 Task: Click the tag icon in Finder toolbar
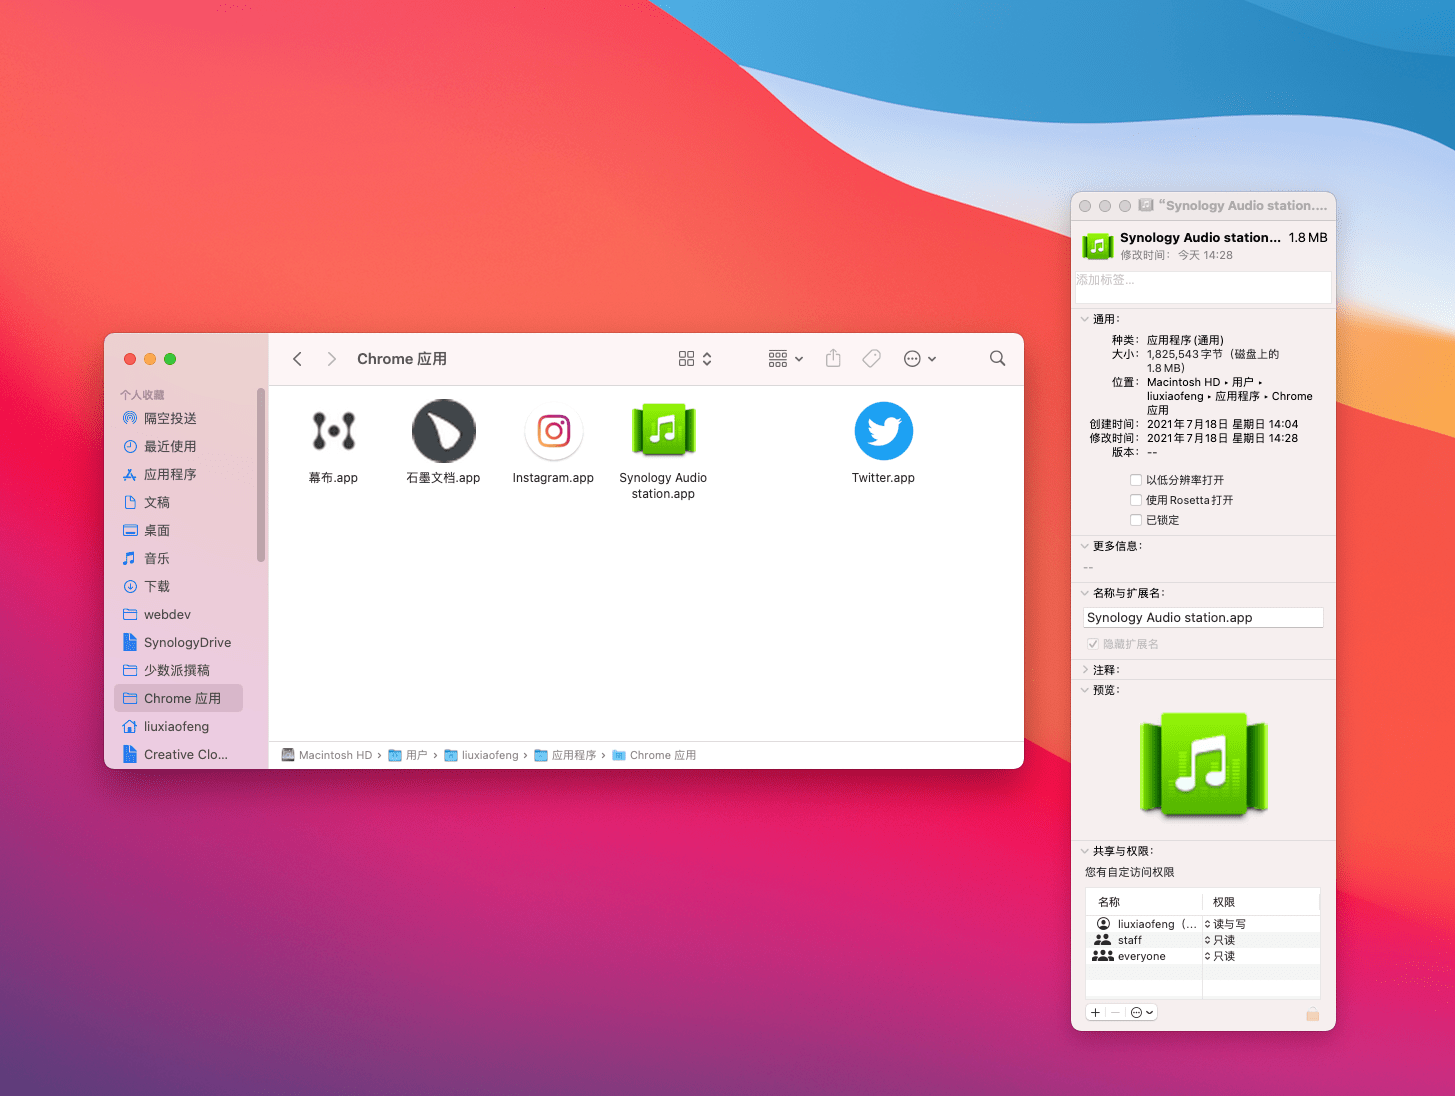pyautogui.click(x=872, y=358)
